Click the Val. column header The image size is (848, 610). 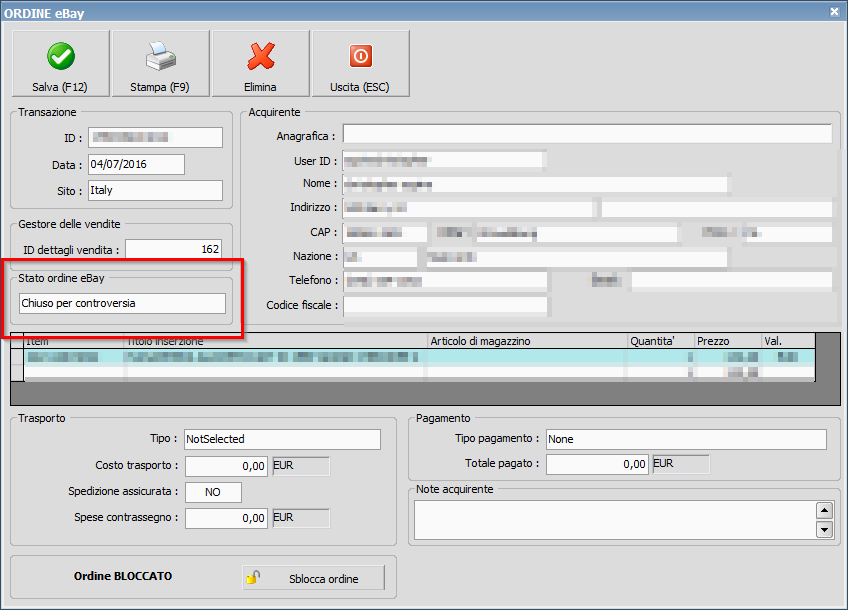(x=789, y=341)
